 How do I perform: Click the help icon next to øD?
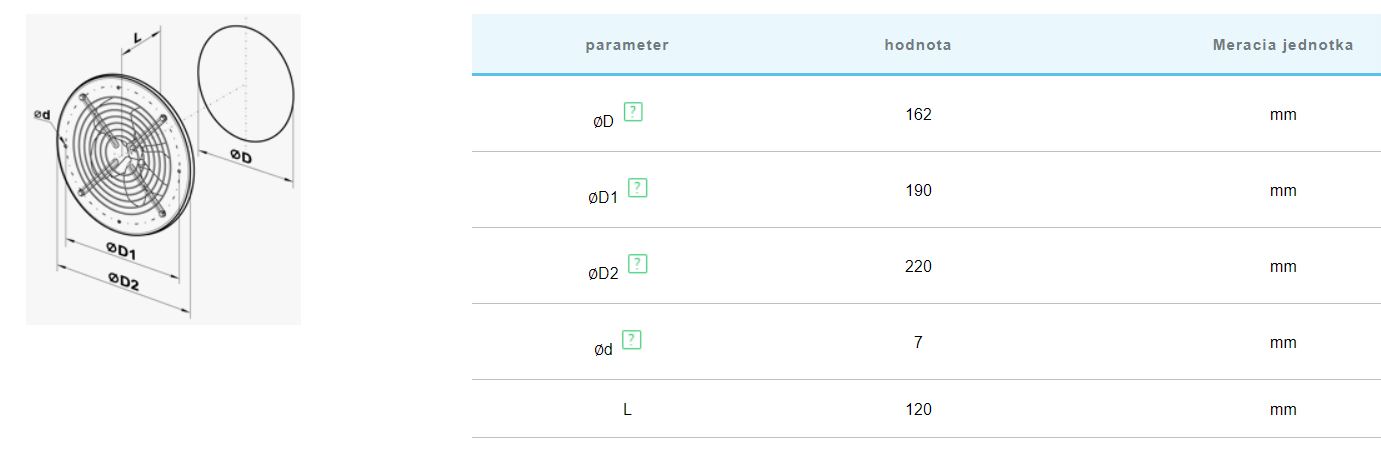pos(633,112)
